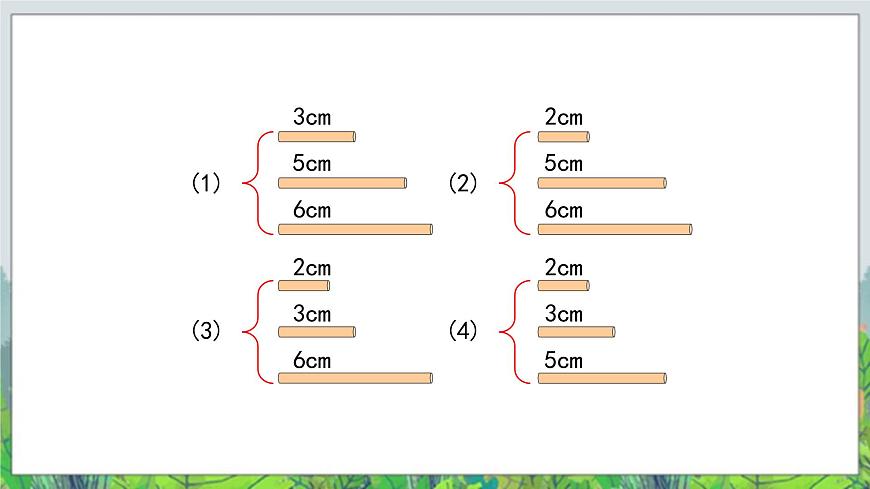Click the (2) group label

coord(463,183)
